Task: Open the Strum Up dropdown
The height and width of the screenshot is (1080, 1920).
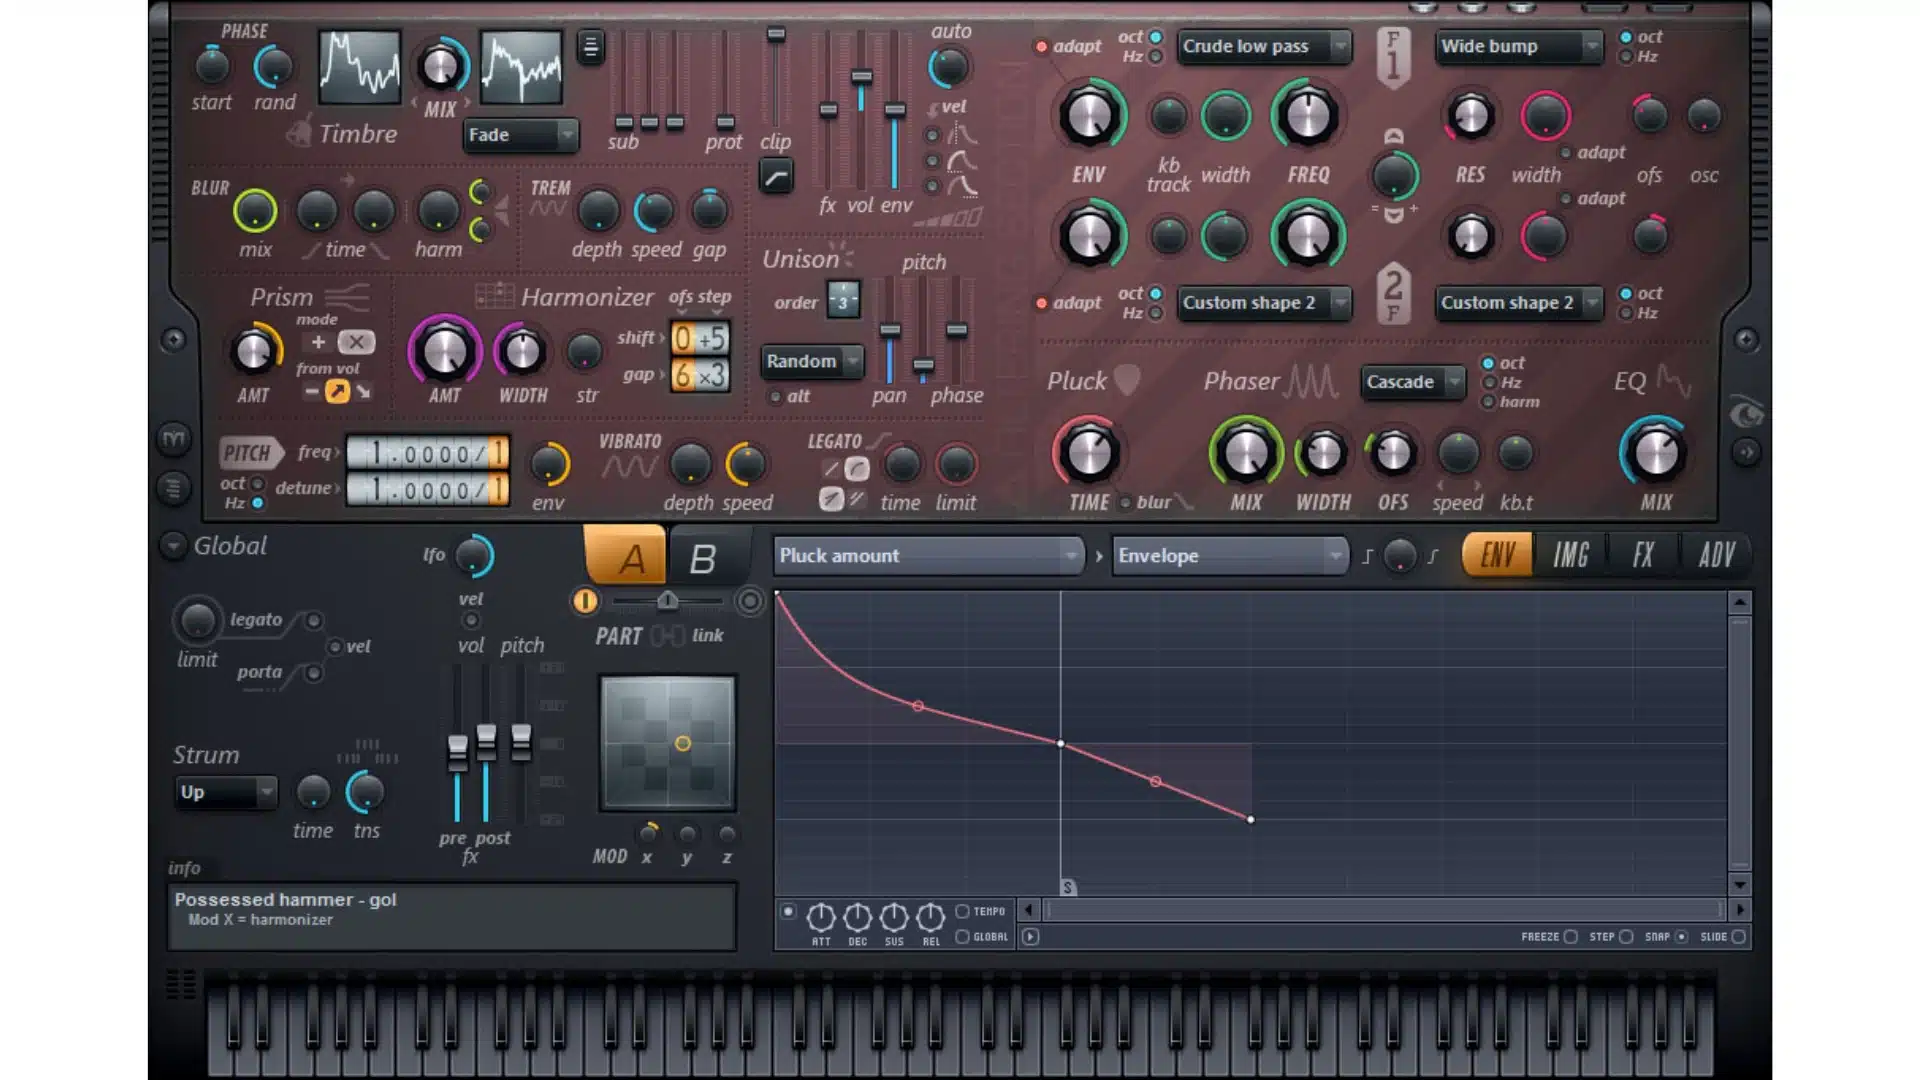Action: point(226,792)
